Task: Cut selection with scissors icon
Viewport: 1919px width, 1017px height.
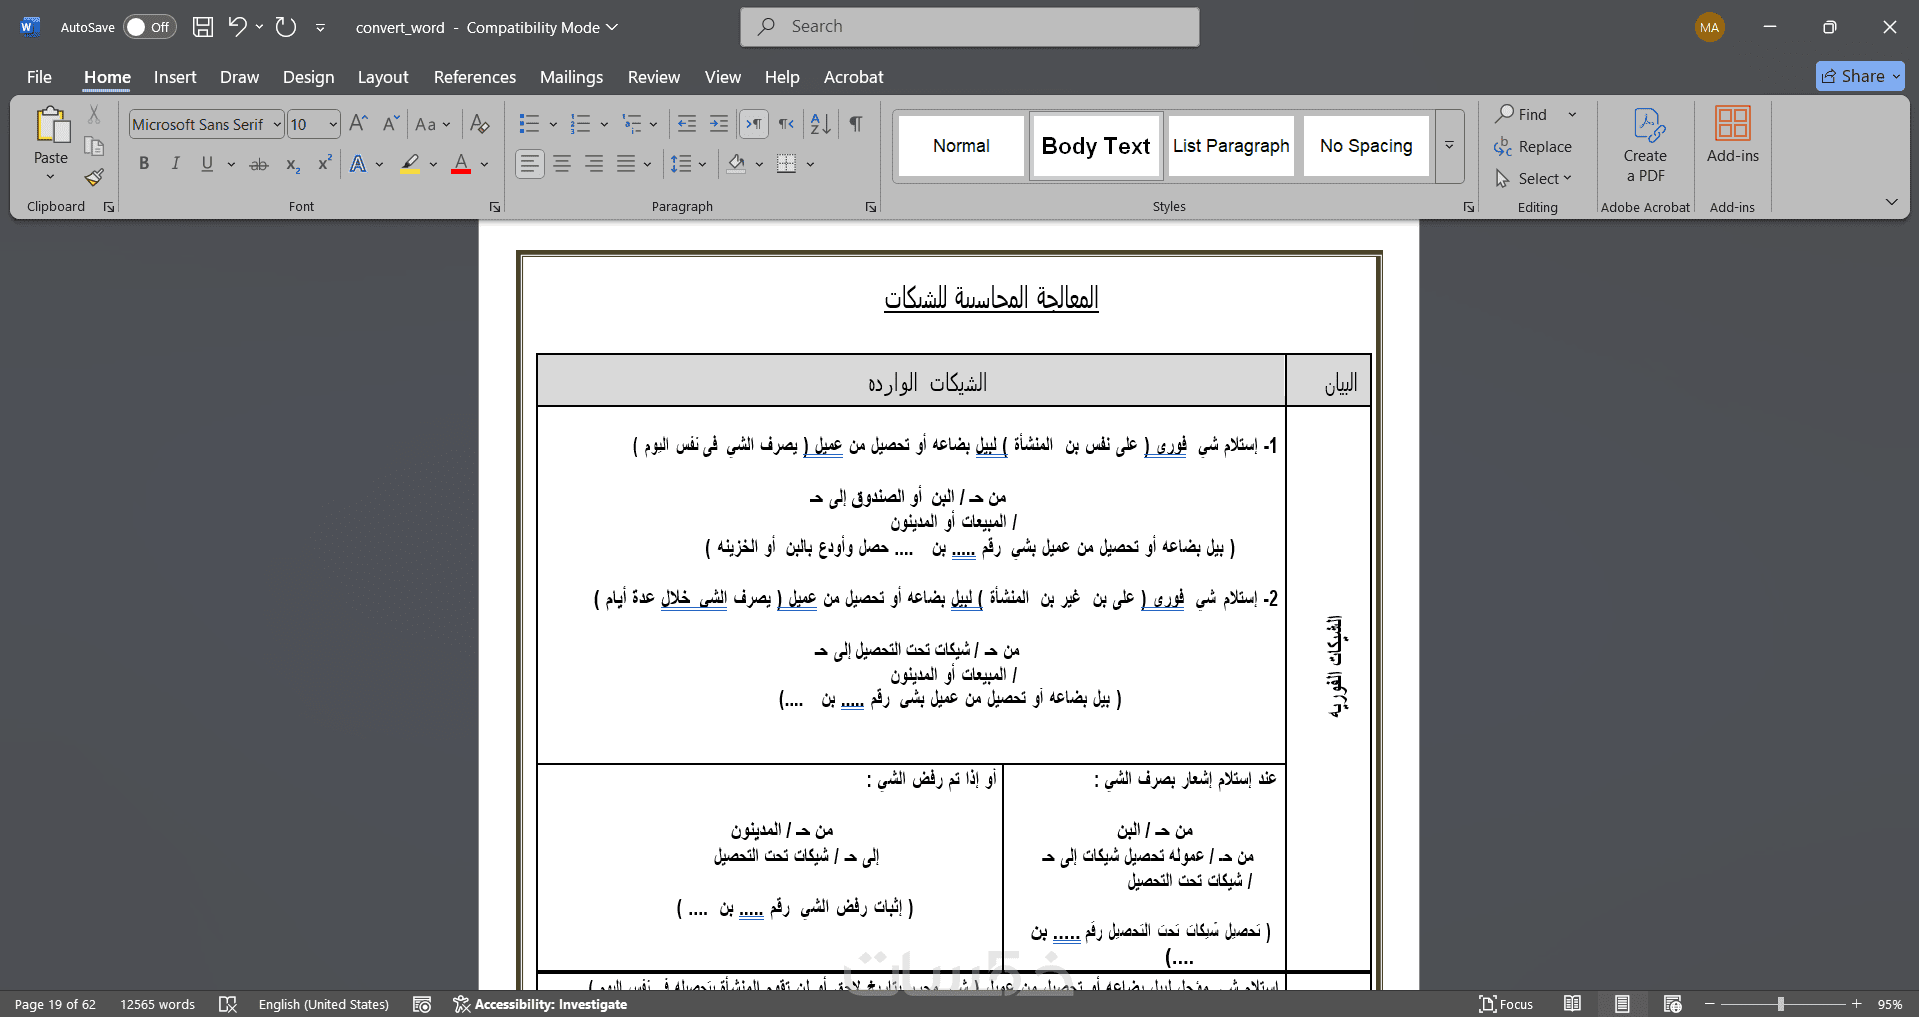Action: tap(94, 114)
